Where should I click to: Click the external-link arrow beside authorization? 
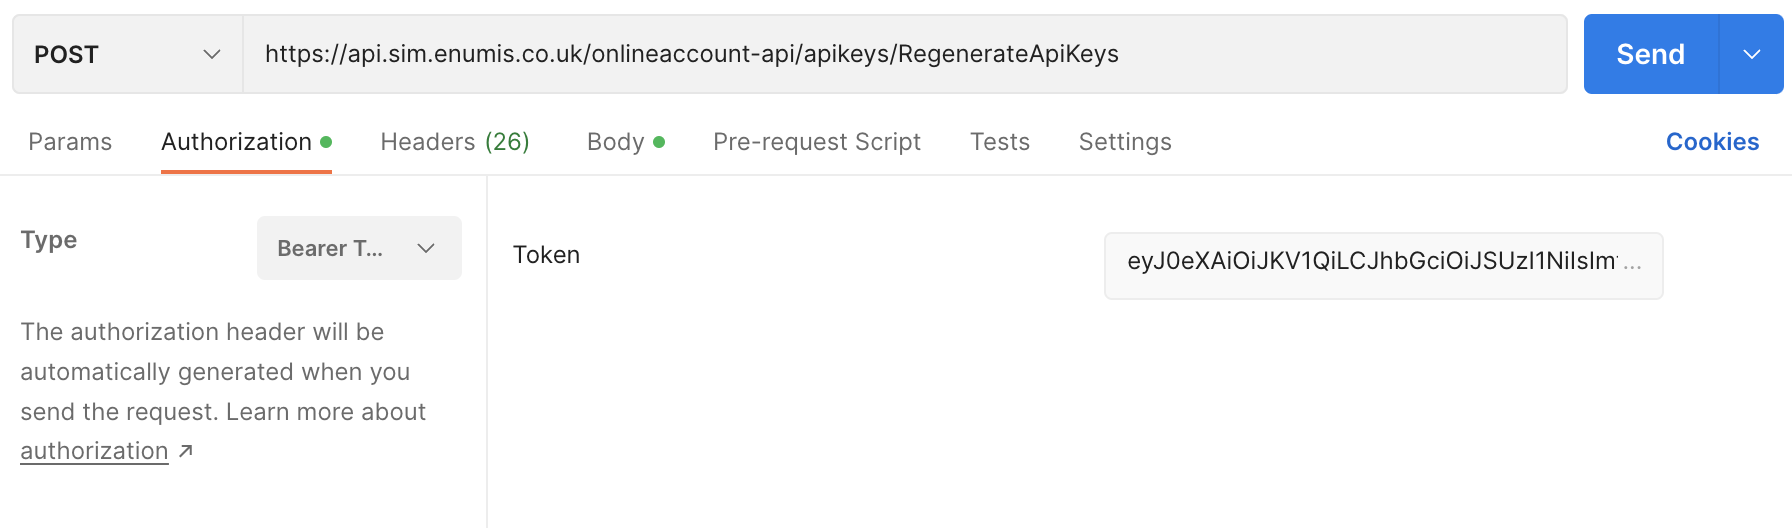coord(186,451)
